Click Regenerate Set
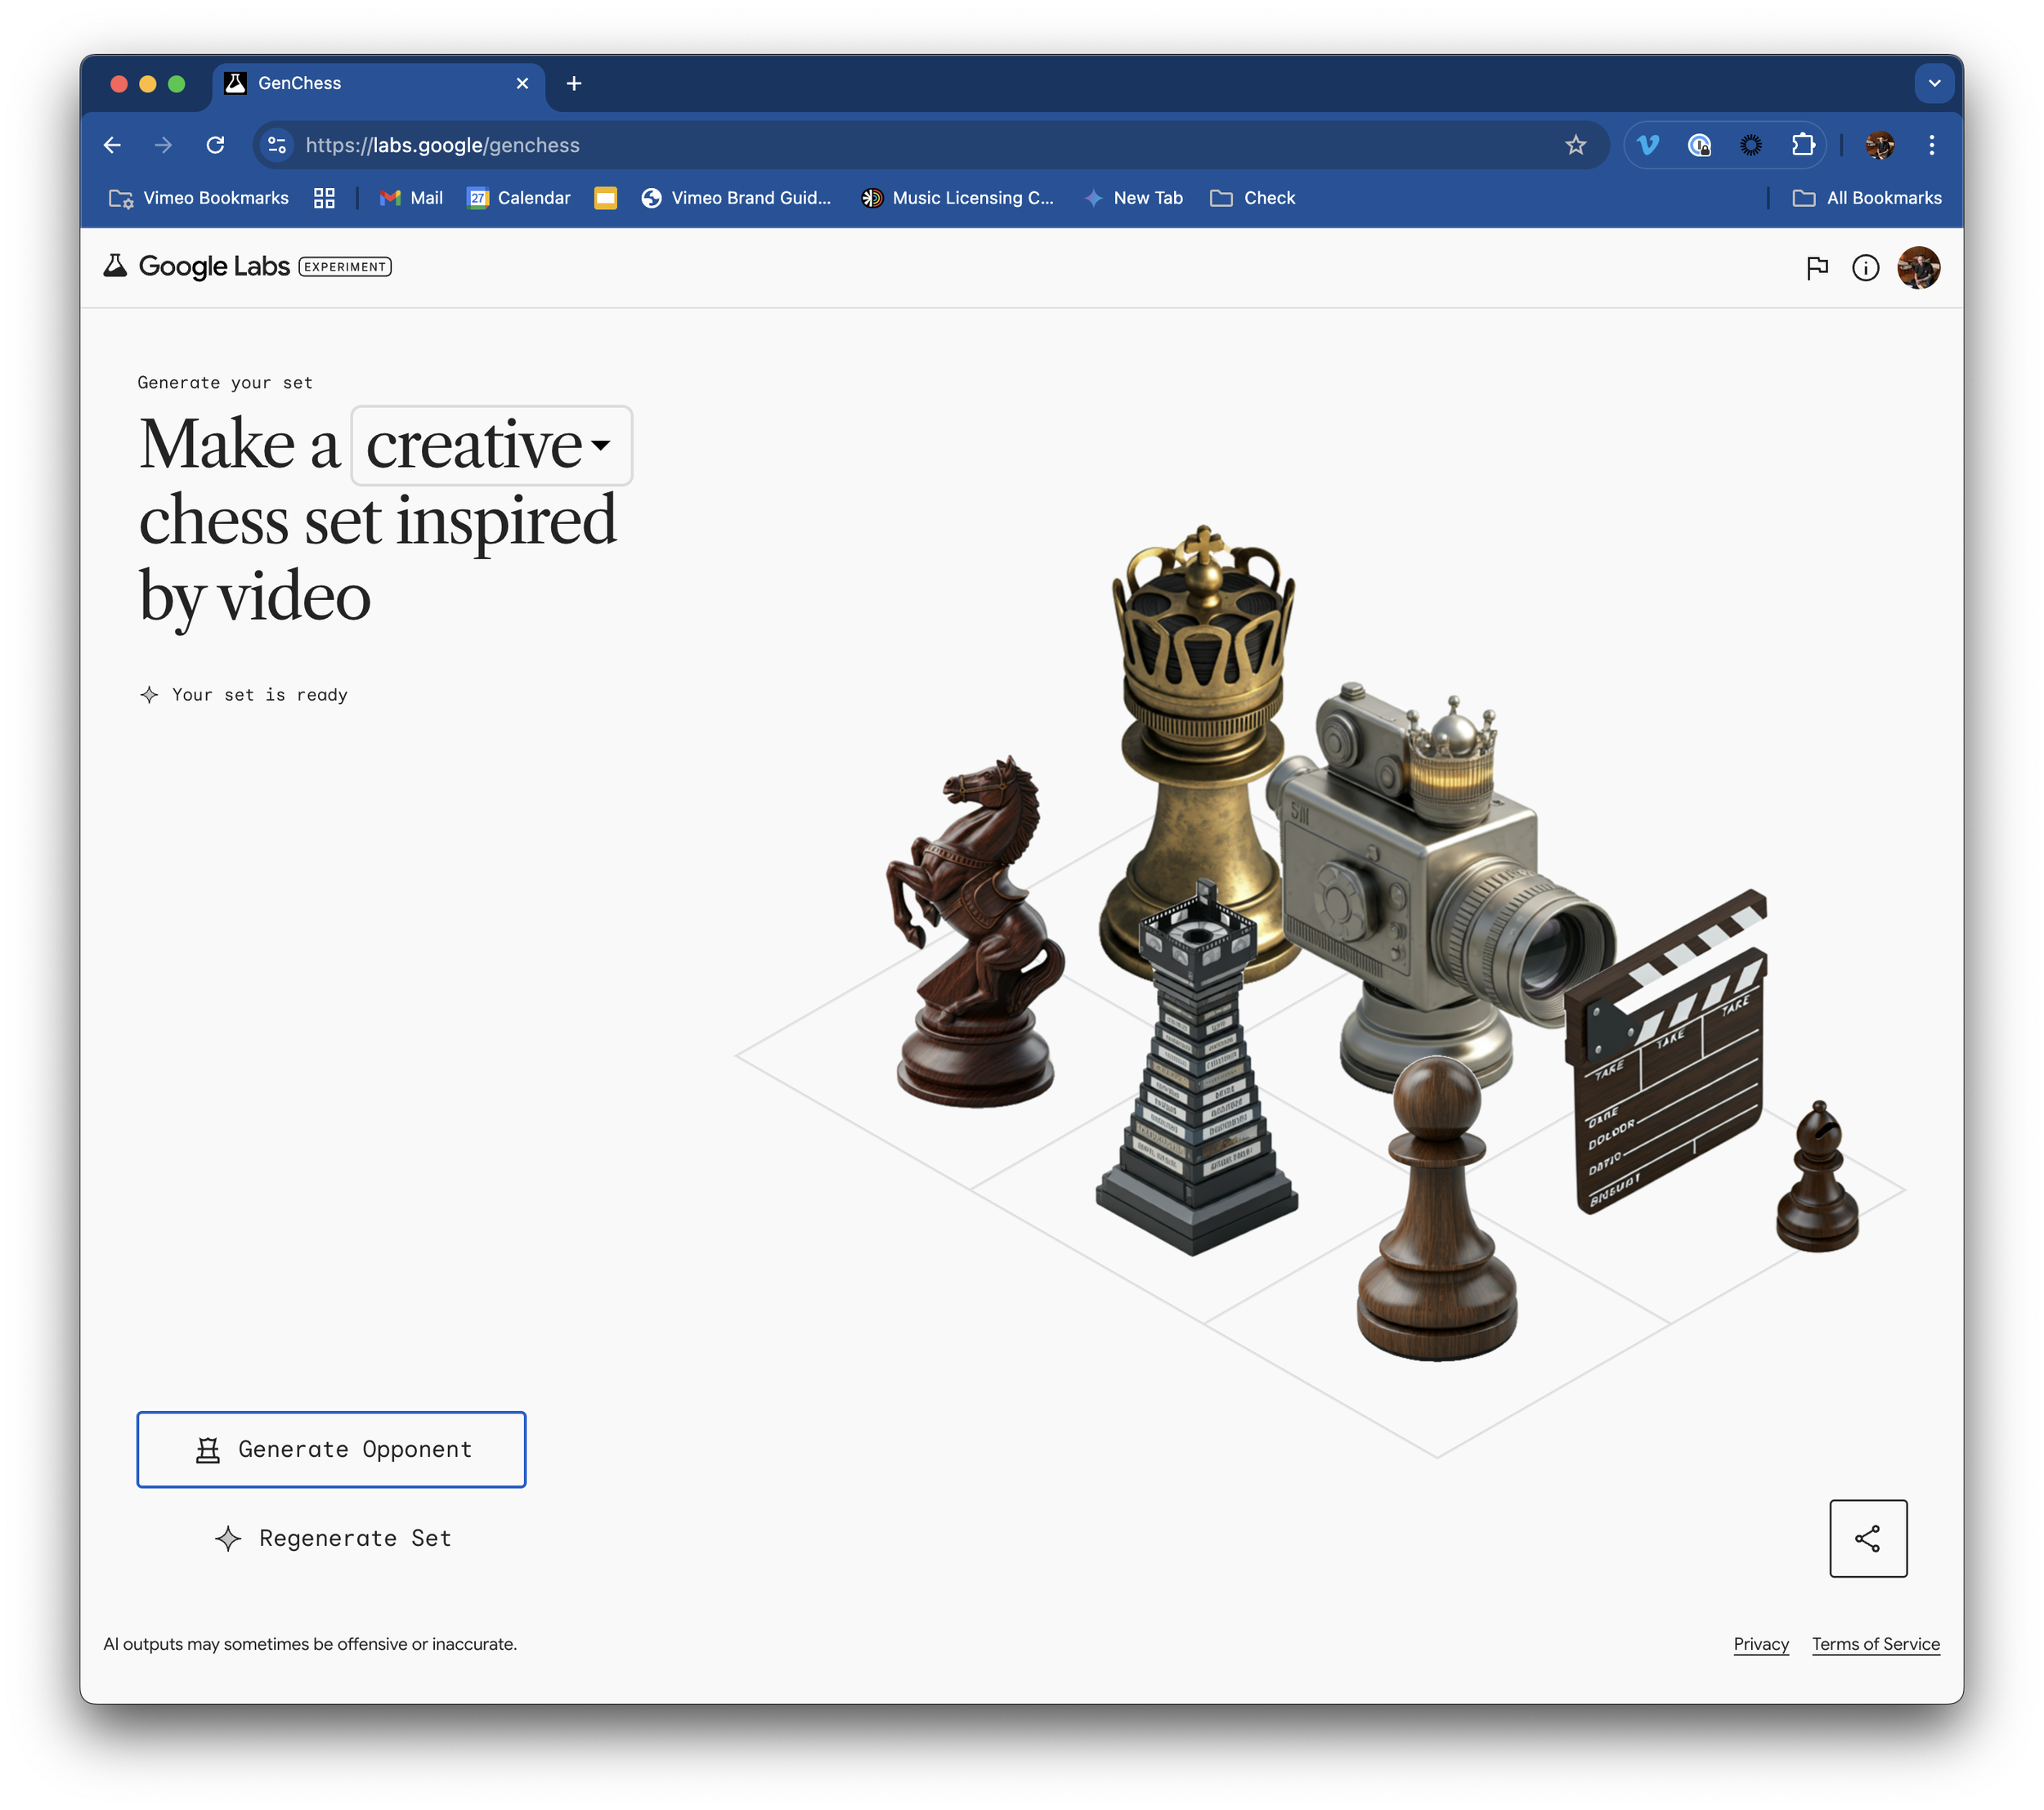 pyautogui.click(x=333, y=1538)
